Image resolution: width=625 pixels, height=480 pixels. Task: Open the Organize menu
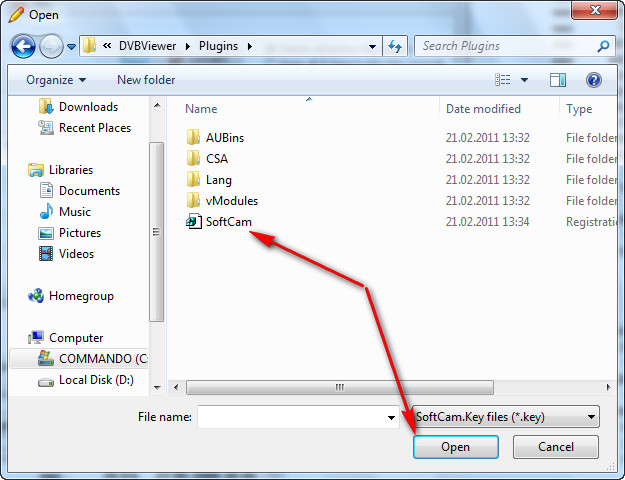56,80
